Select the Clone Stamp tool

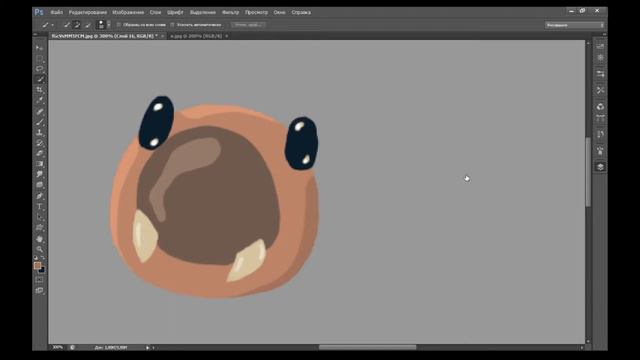pyautogui.click(x=40, y=133)
